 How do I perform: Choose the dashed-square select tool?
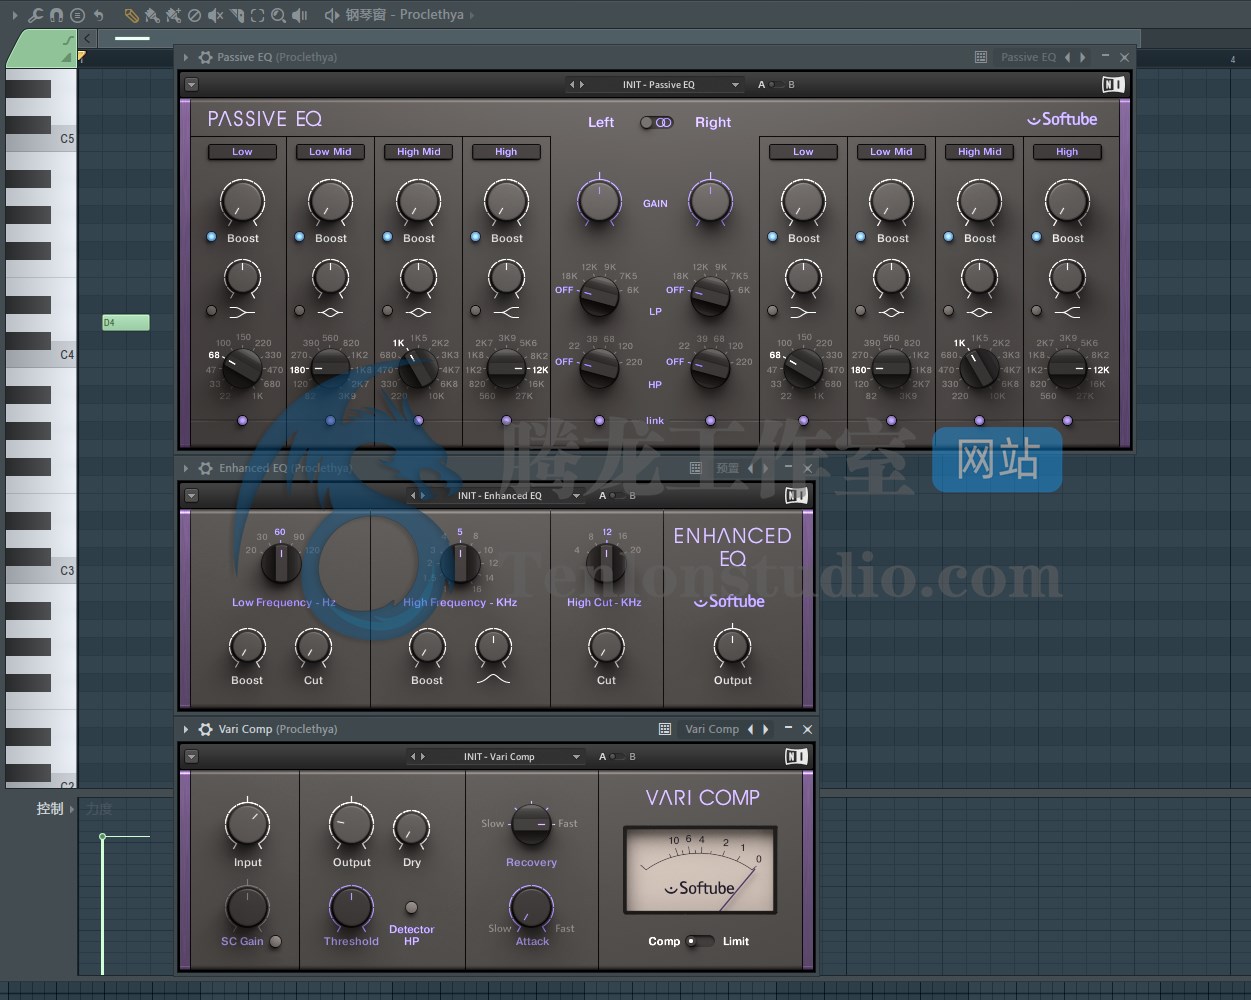[x=258, y=15]
